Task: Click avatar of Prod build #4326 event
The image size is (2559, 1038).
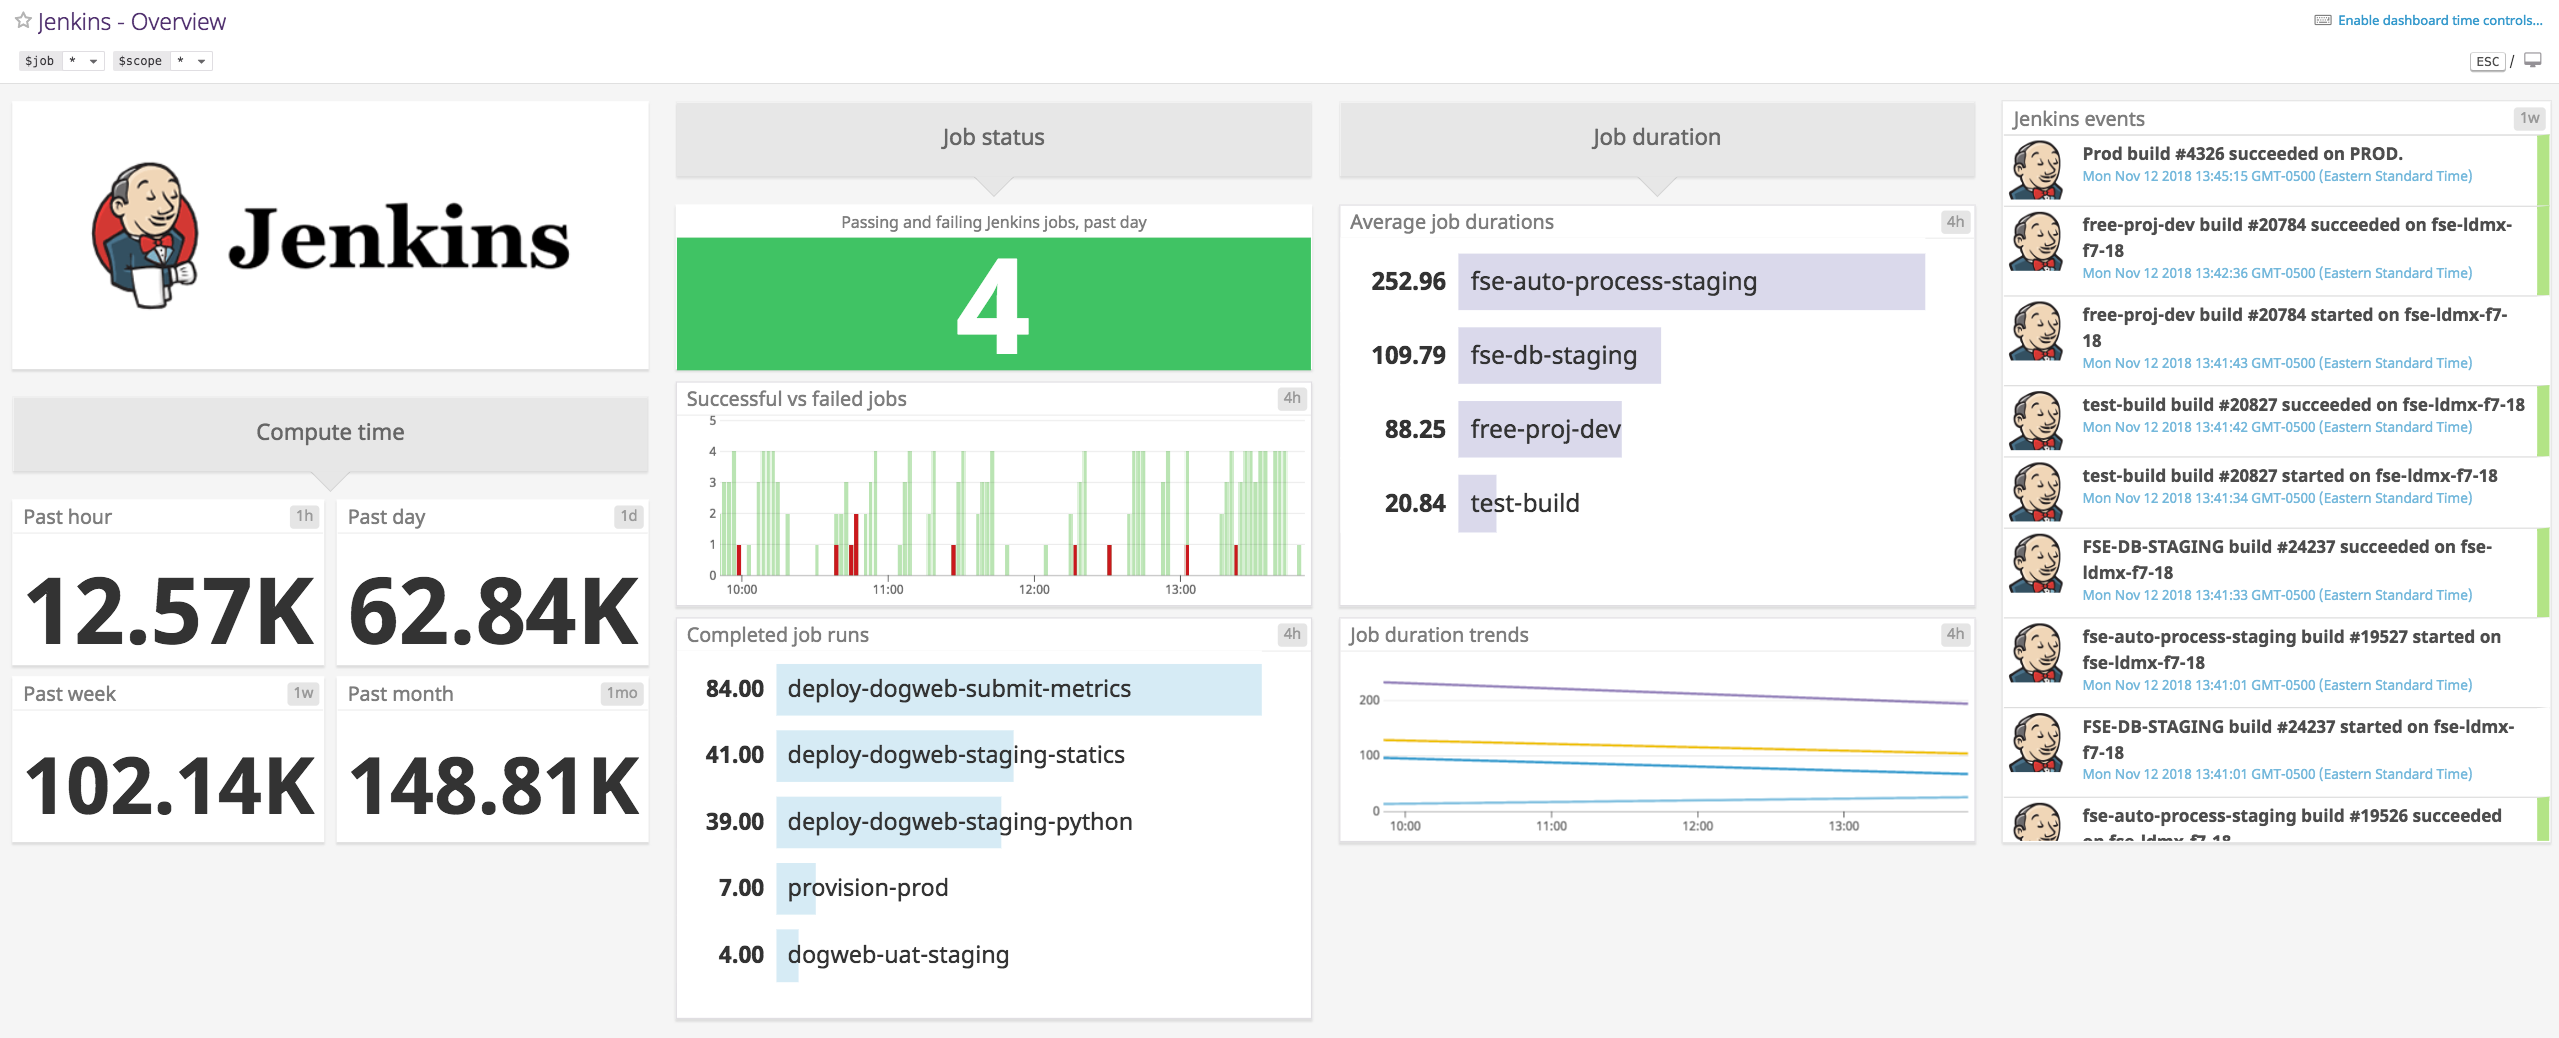Action: pos(2036,169)
